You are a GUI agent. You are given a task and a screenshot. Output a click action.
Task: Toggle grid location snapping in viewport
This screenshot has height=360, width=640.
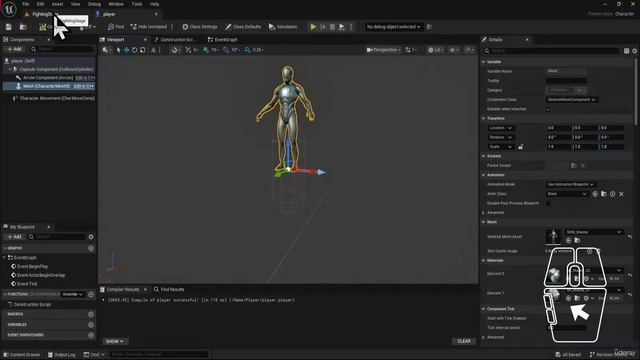206,50
